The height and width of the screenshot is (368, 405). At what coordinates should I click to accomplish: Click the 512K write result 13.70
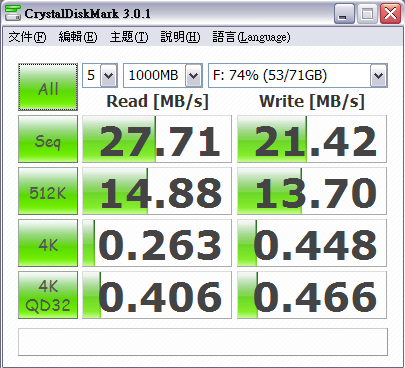point(312,191)
